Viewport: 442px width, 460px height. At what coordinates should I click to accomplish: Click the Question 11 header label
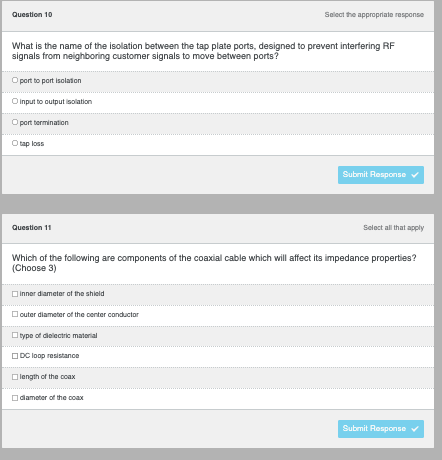click(x=32, y=228)
